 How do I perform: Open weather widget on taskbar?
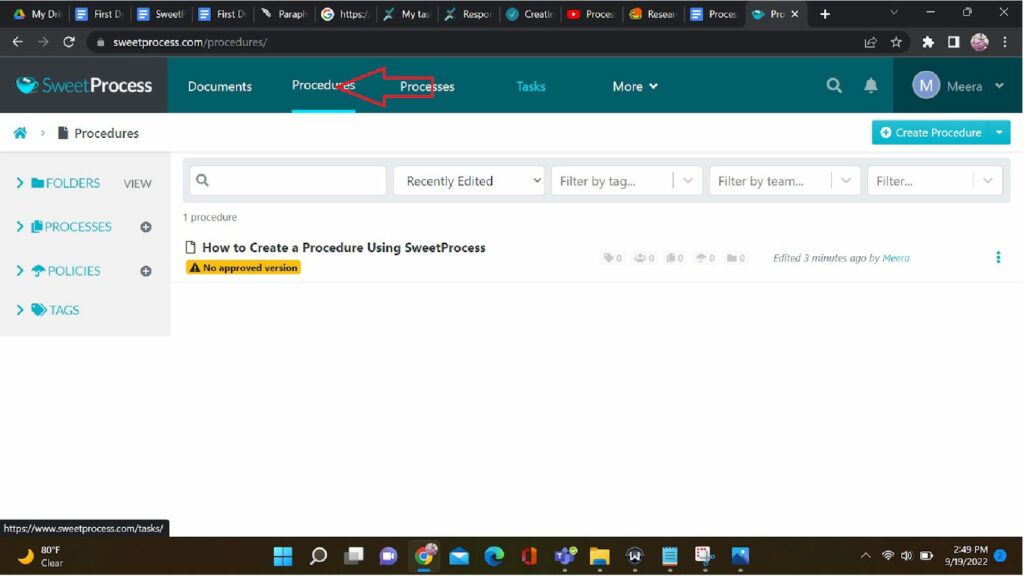(x=40, y=556)
